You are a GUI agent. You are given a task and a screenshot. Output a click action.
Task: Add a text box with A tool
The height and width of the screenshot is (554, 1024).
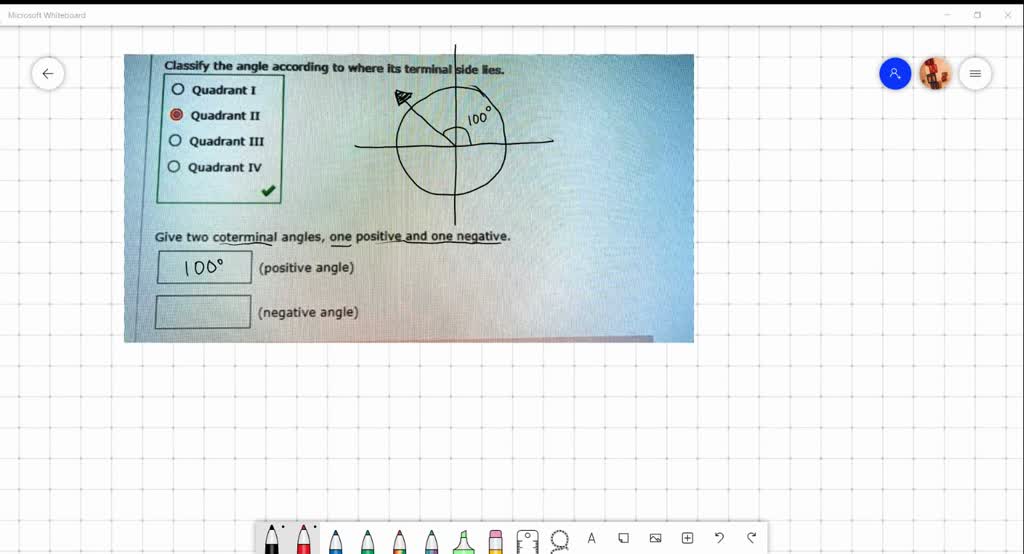[x=592, y=538]
